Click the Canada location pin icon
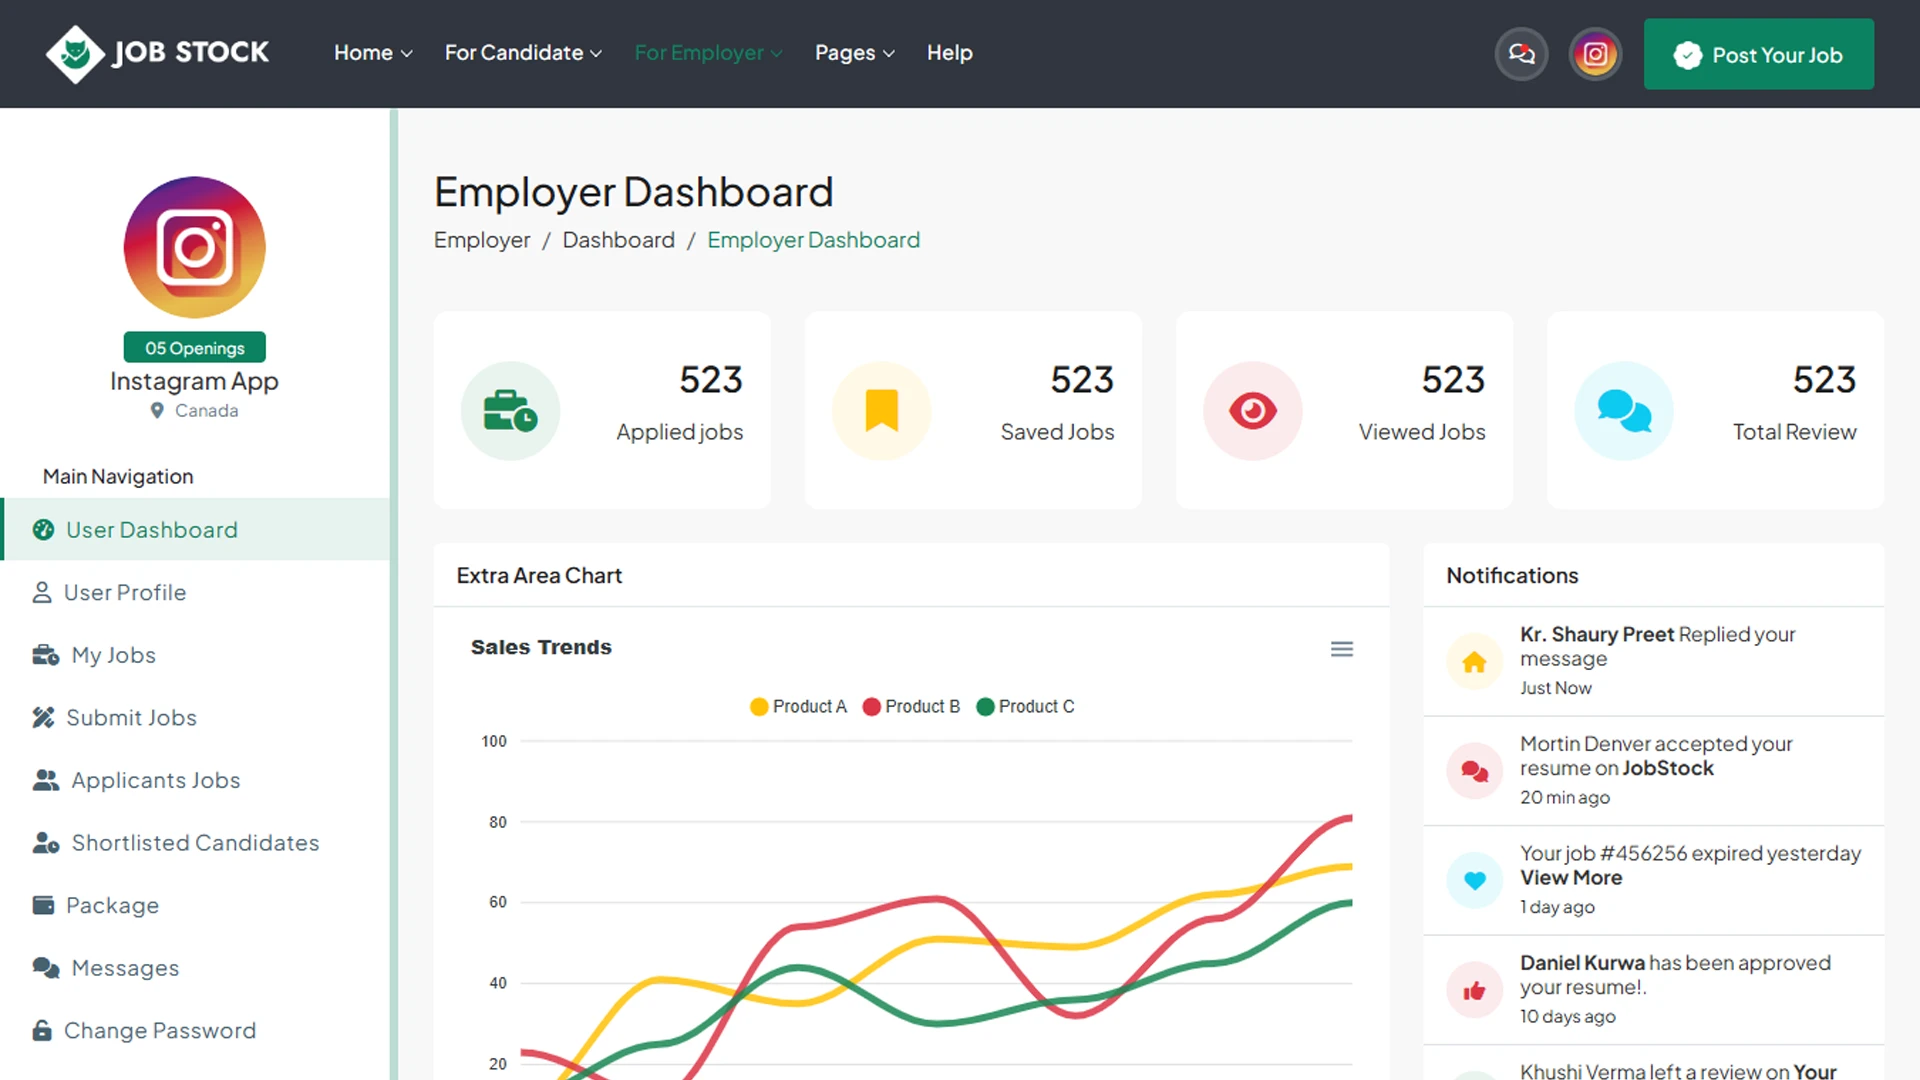Image resolution: width=1920 pixels, height=1080 pixels. [x=157, y=410]
